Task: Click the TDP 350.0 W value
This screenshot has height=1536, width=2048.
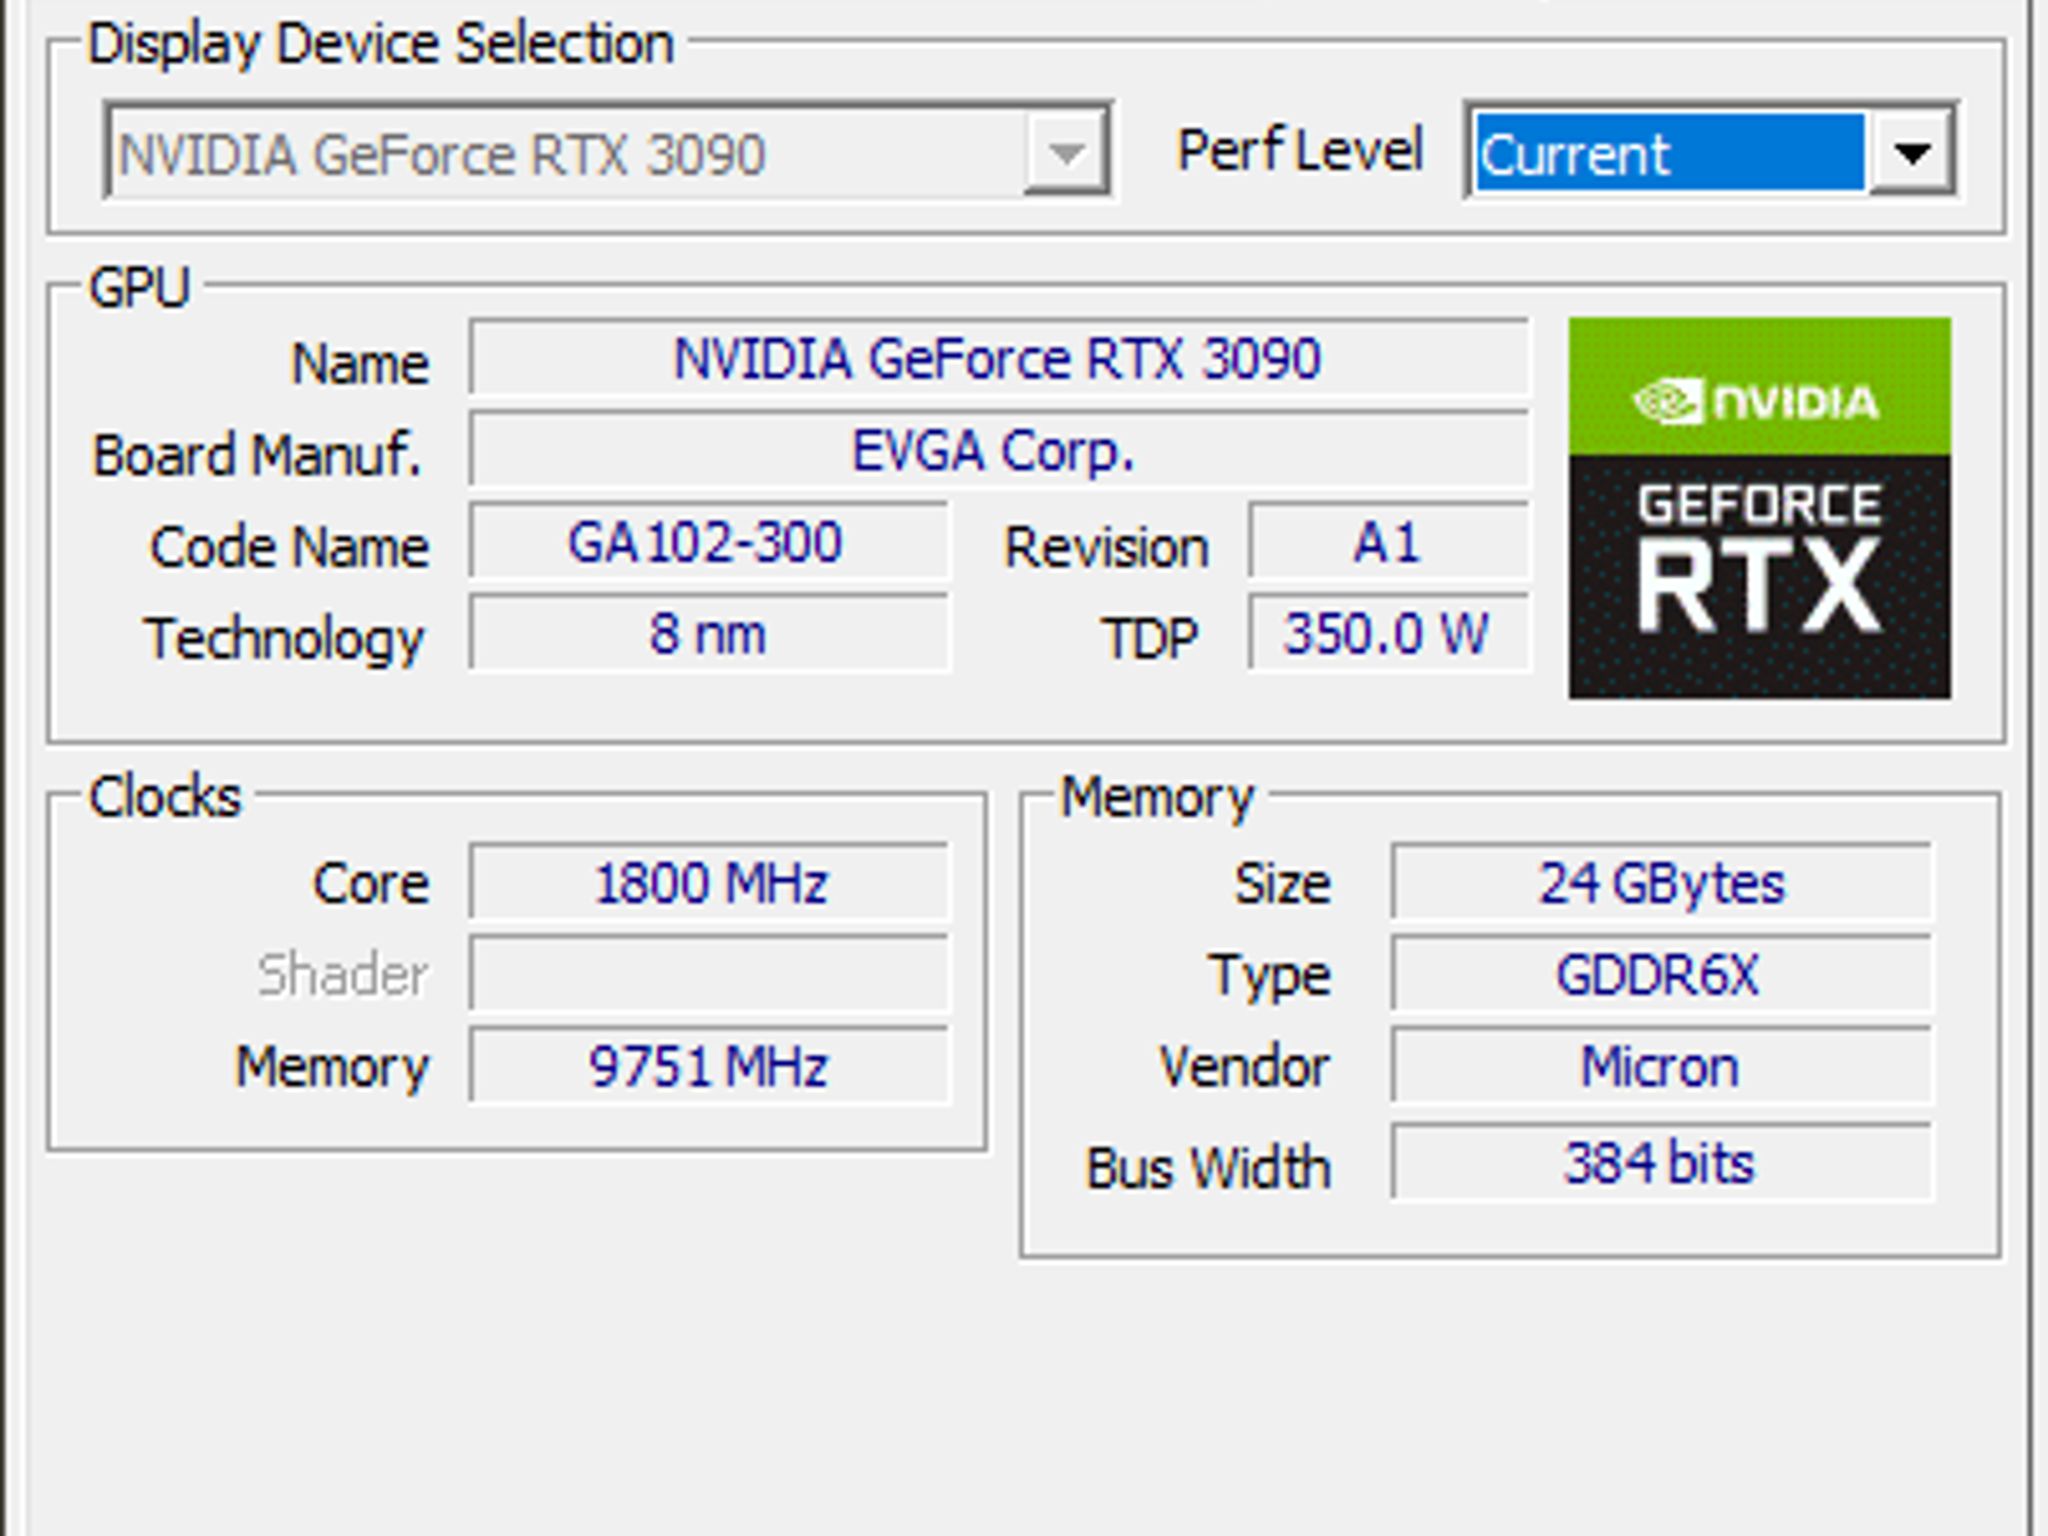Action: click(x=1388, y=633)
